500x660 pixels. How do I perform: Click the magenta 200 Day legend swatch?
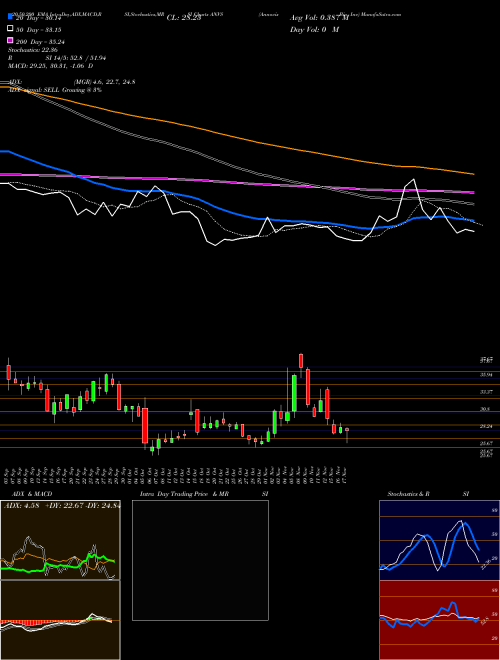tap(10, 41)
